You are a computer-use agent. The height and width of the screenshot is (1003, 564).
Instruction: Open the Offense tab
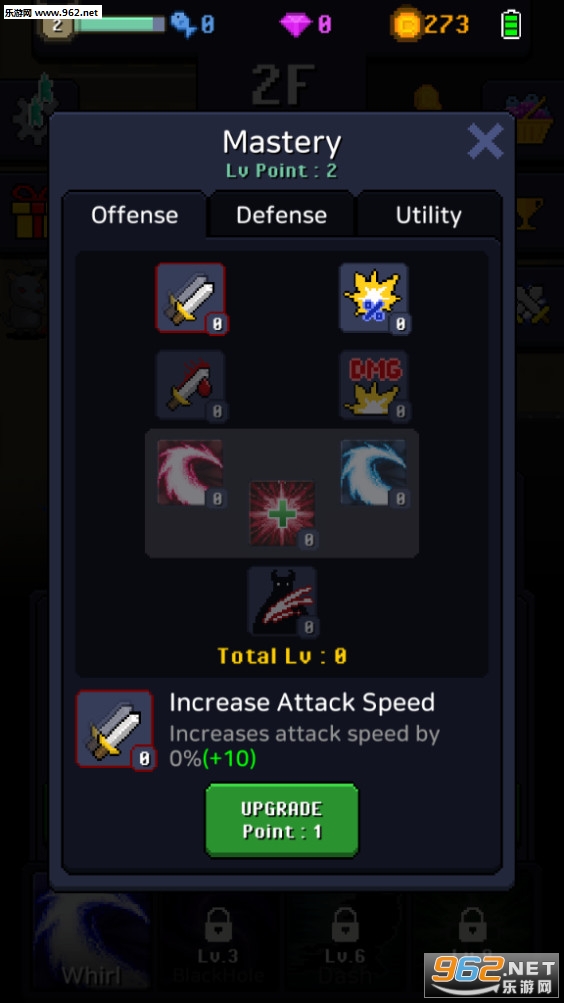134,215
